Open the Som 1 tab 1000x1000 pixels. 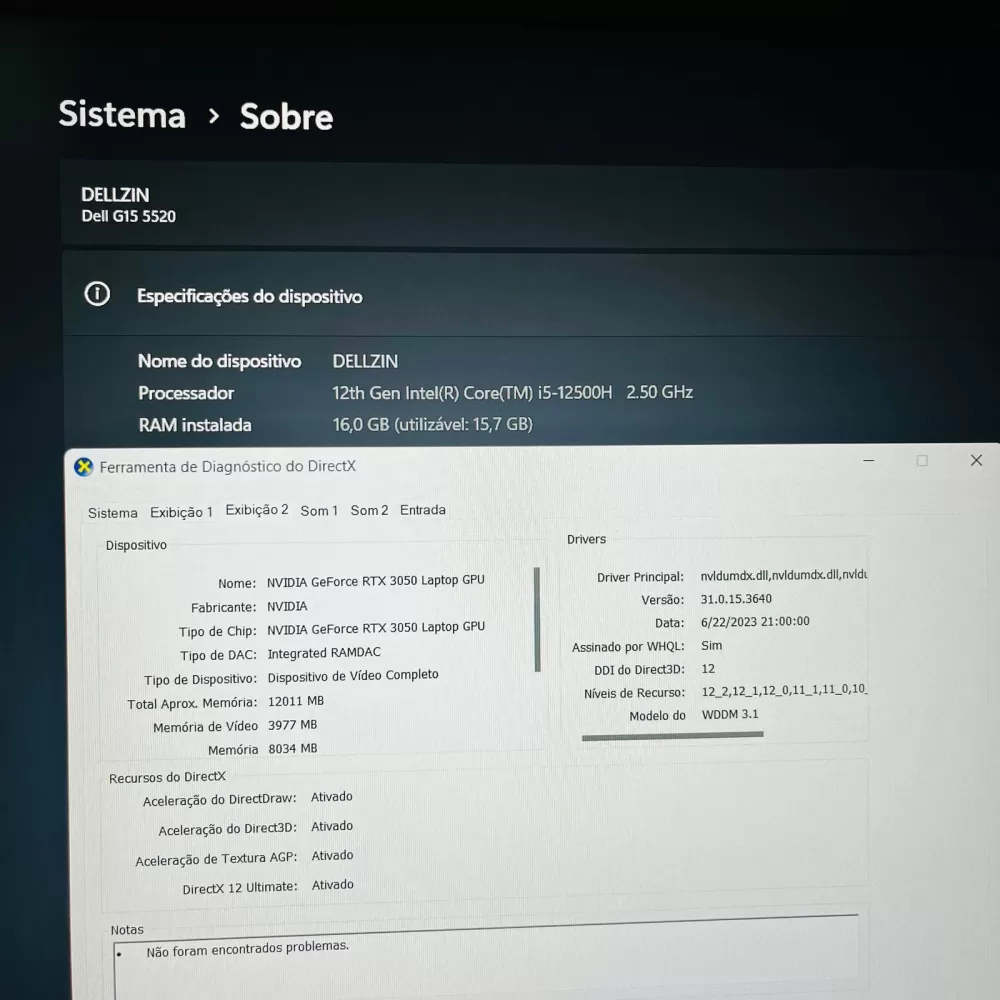[319, 511]
